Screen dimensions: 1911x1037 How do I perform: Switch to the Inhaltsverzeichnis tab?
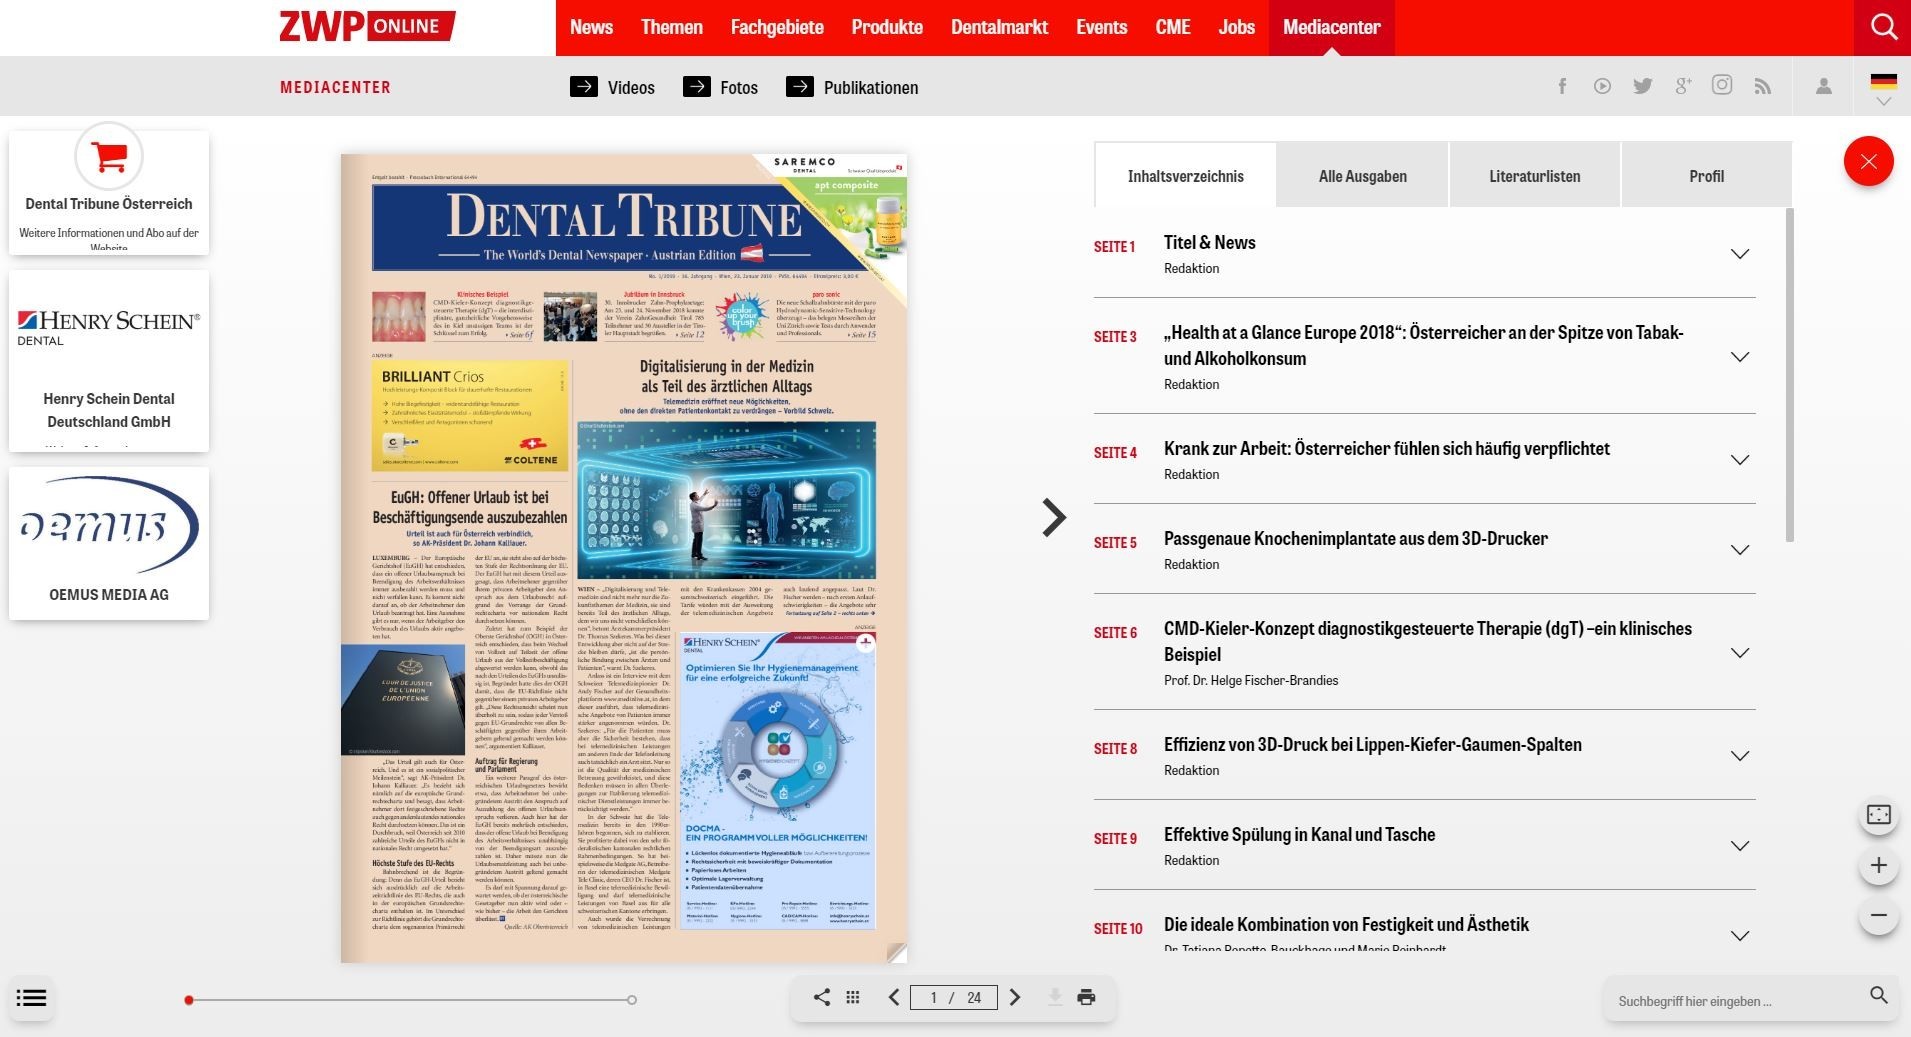pos(1185,175)
